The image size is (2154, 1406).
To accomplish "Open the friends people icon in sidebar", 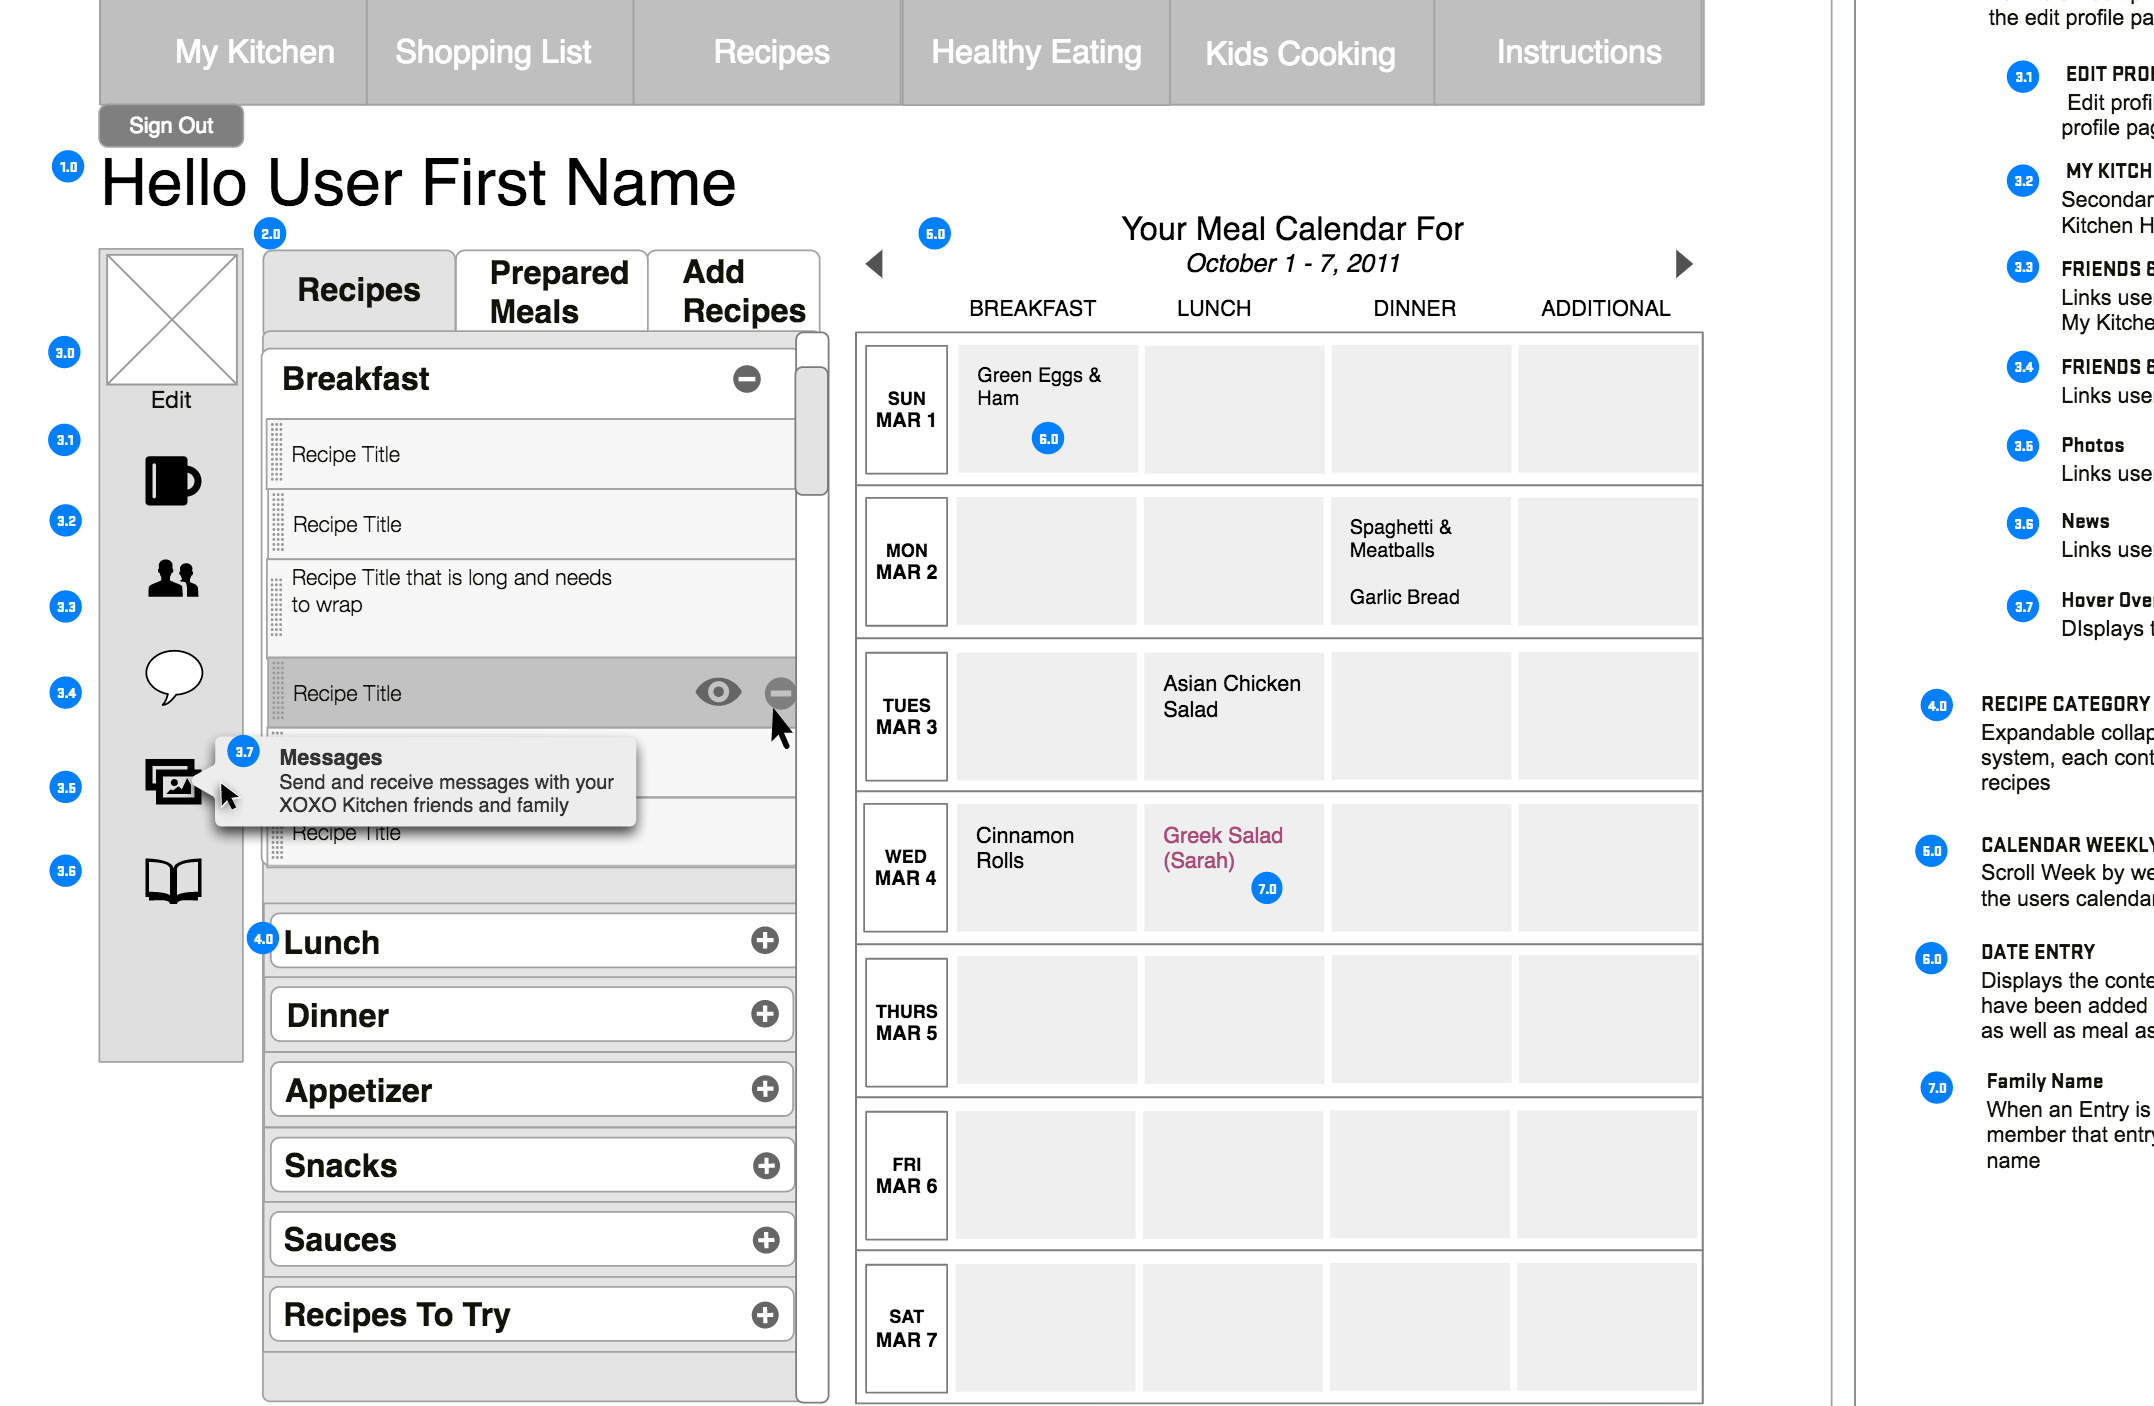I will pos(173,578).
